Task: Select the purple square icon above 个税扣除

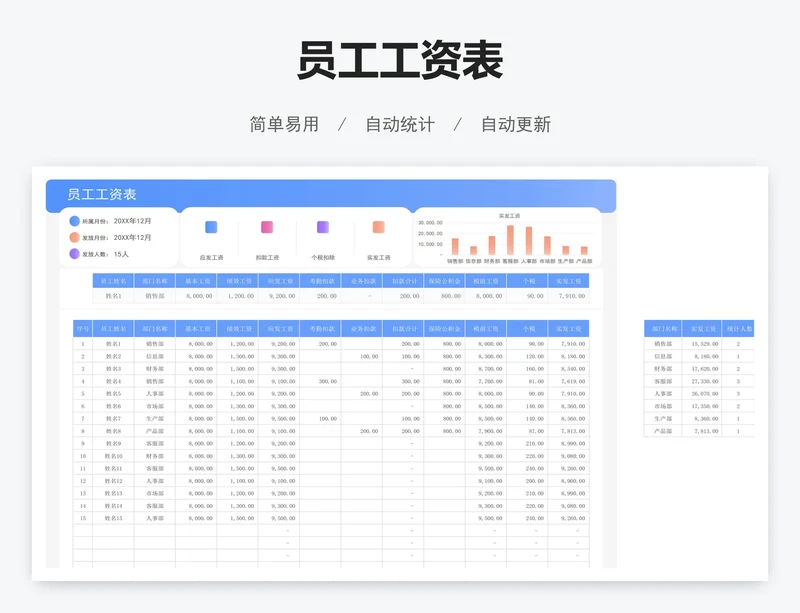Action: 322,227
